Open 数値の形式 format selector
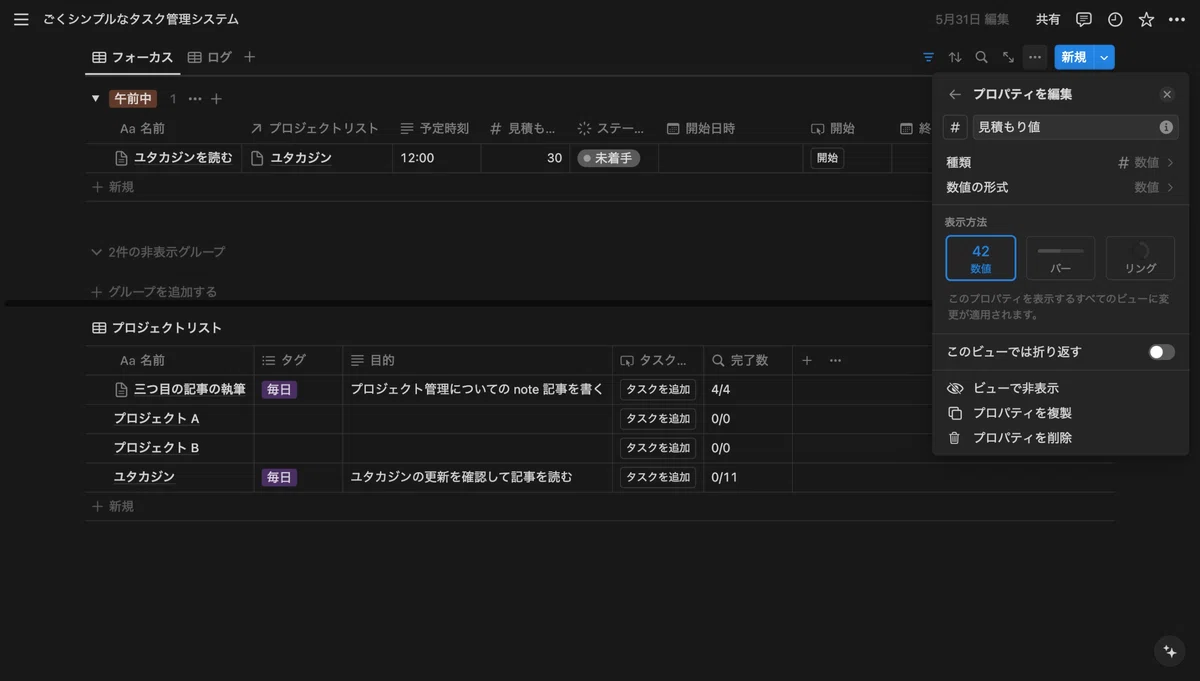 [x=1060, y=187]
